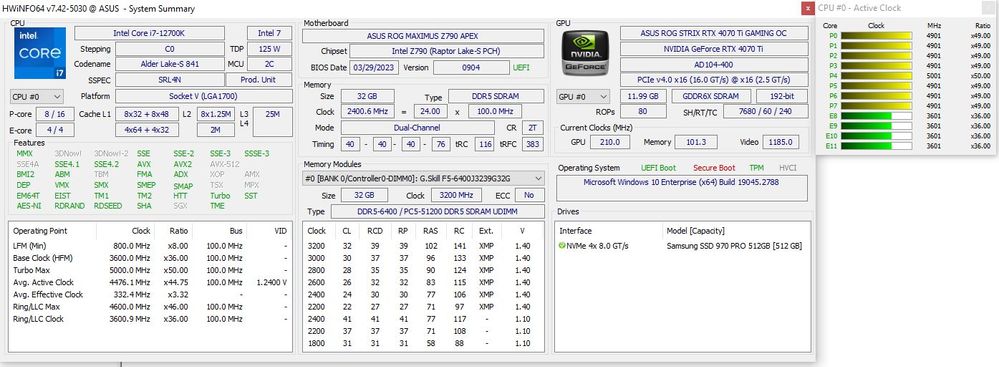This screenshot has height=367, width=999.
Task: Click the HWiNFO64 System Summary title bar
Action: (408, 8)
